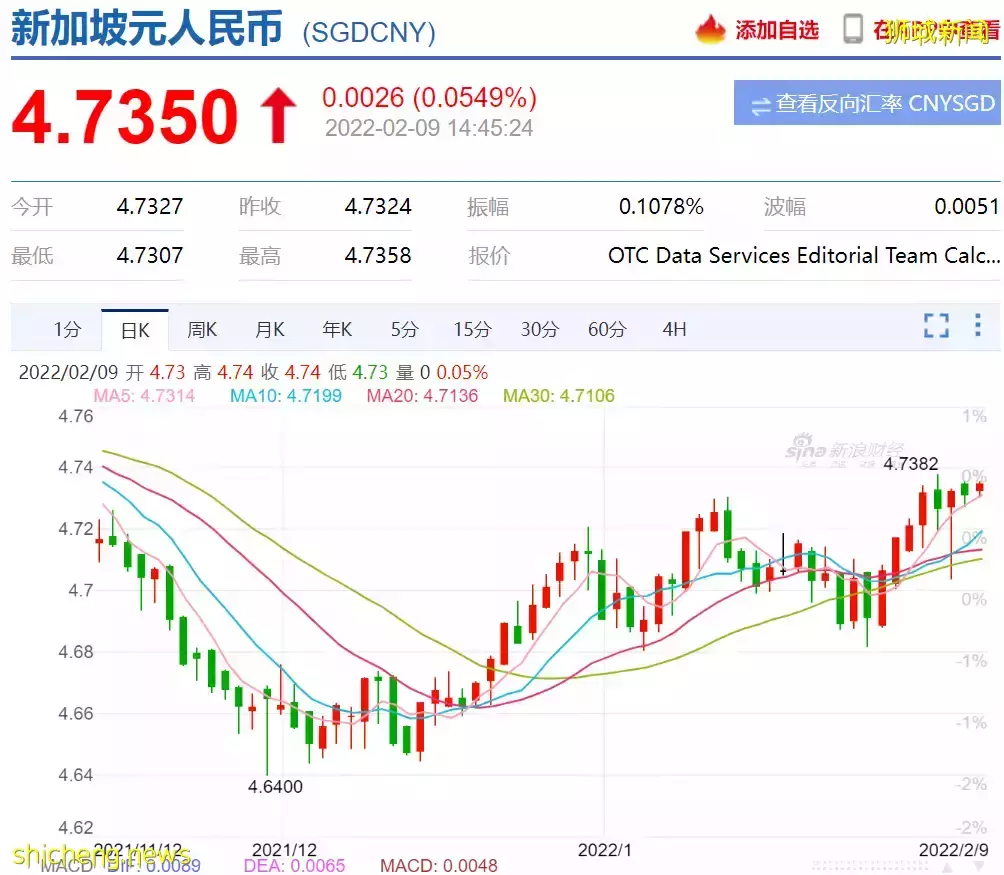Switch to the 周K weekly chart tab
Image resolution: width=1004 pixels, height=875 pixels.
pyautogui.click(x=201, y=329)
